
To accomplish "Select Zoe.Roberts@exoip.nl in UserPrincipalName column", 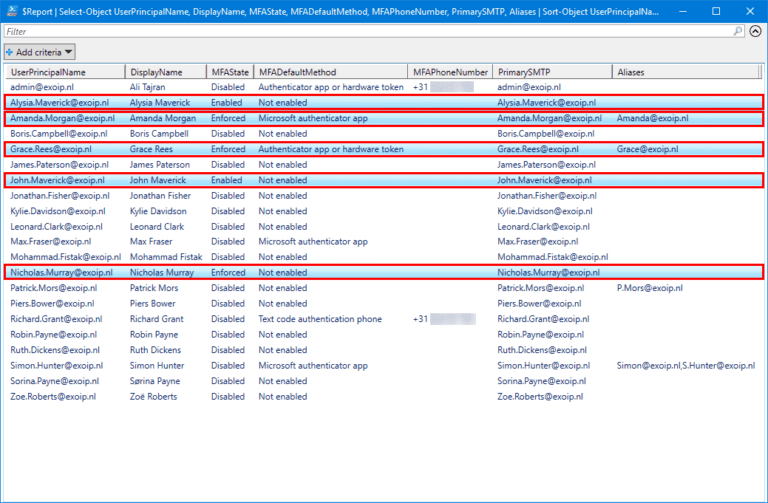I will [x=53, y=397].
